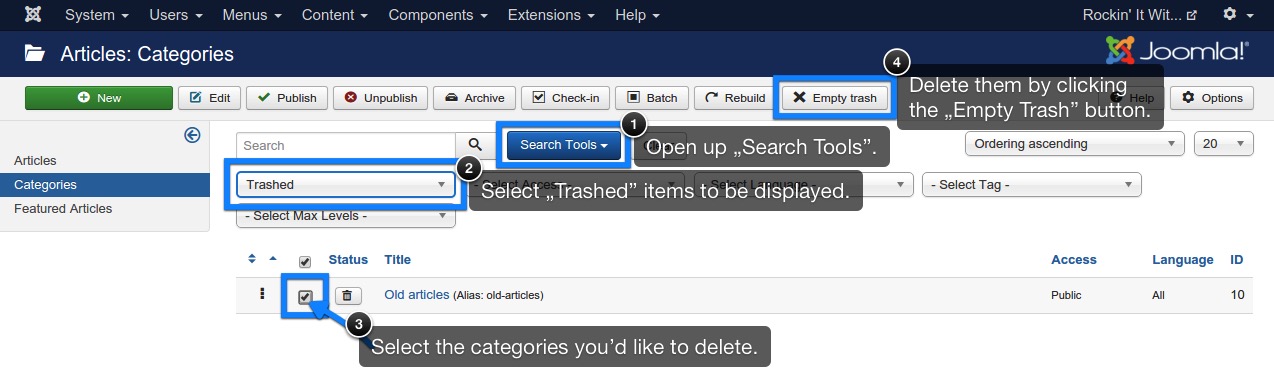Click the Empty trash button
The width and height of the screenshot is (1274, 388).
835,98
